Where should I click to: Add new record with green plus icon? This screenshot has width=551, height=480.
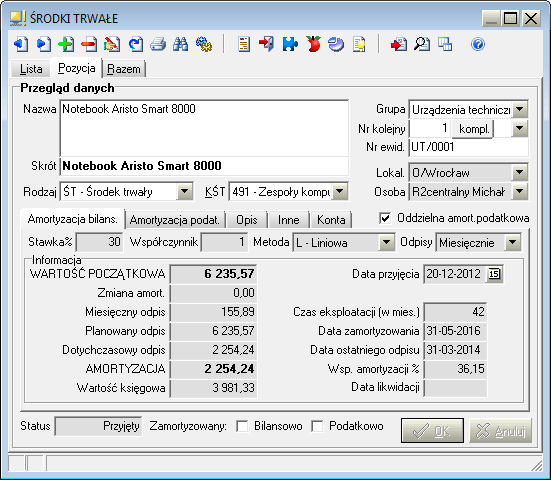click(x=66, y=45)
